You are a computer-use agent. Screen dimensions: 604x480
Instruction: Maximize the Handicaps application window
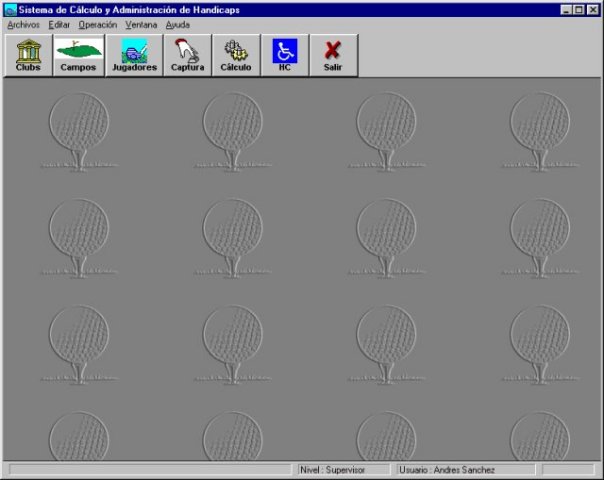point(579,9)
